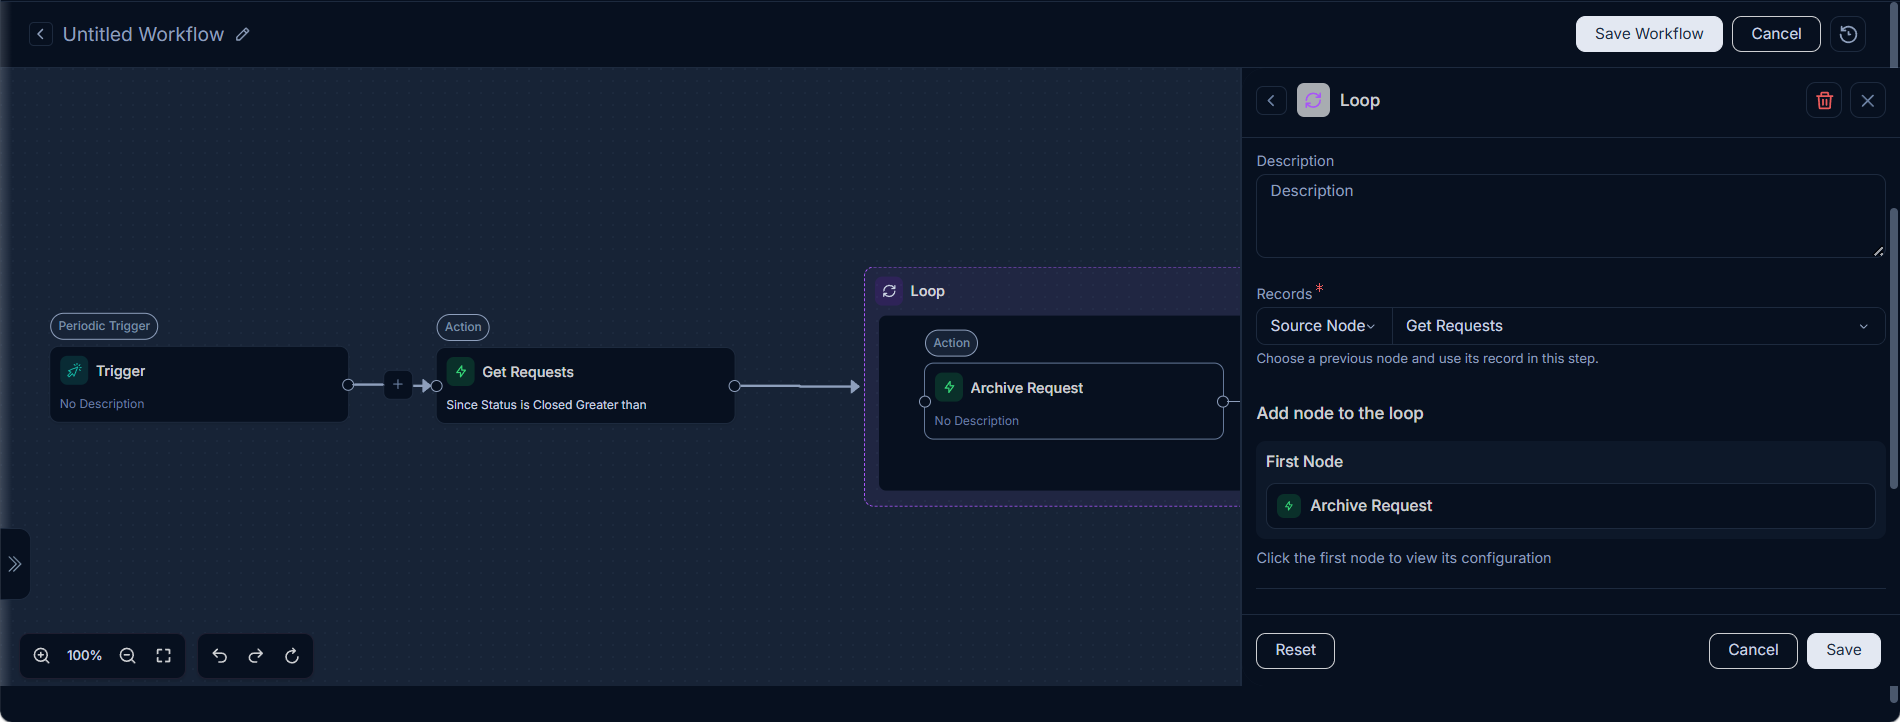Save the Loop configuration

coord(1843,650)
